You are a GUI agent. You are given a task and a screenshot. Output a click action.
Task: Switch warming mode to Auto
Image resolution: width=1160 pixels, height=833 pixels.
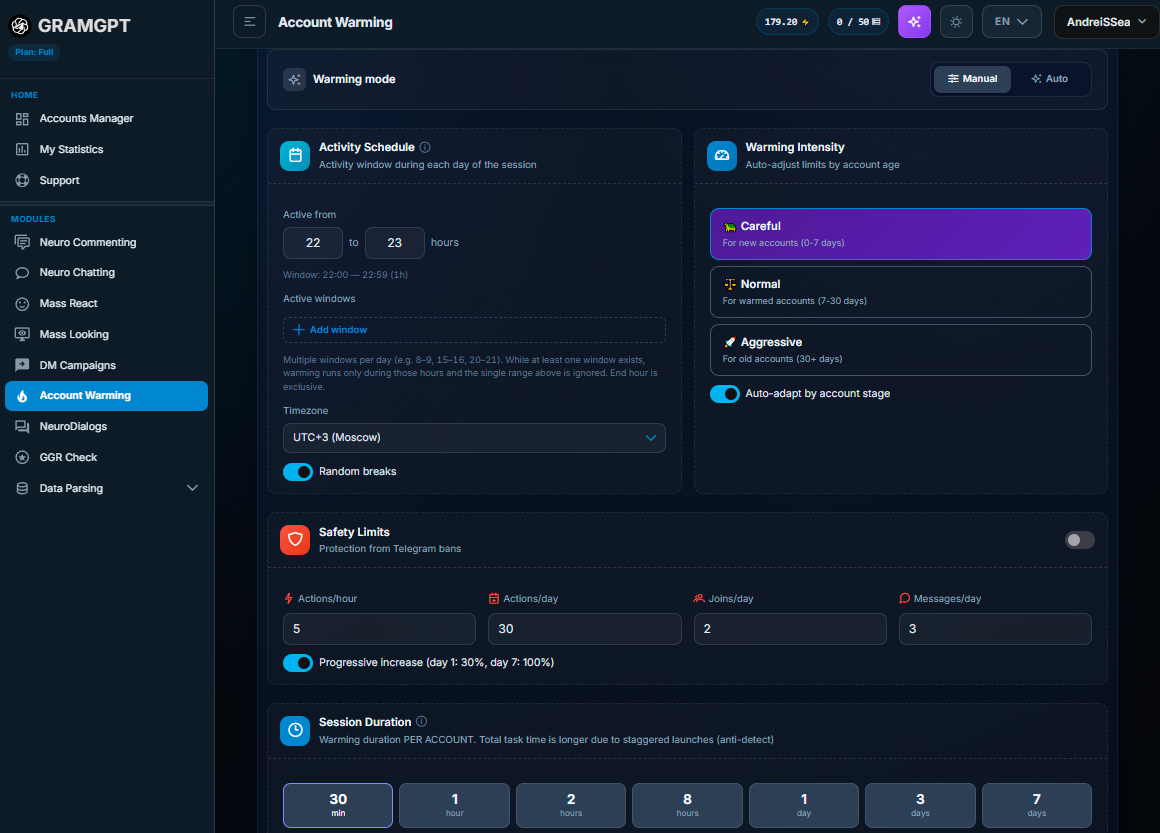tap(1050, 79)
